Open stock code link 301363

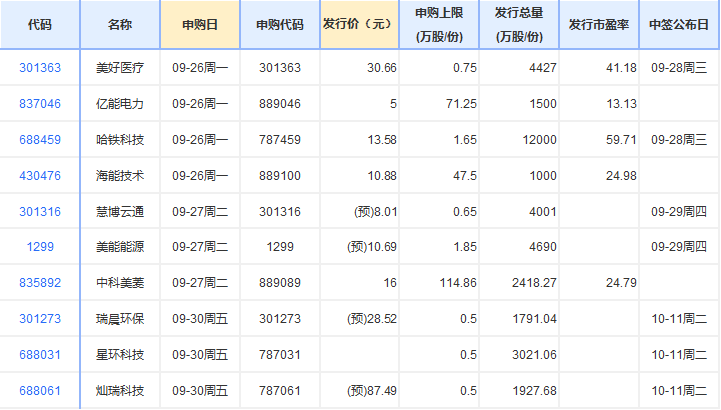[x=40, y=67]
